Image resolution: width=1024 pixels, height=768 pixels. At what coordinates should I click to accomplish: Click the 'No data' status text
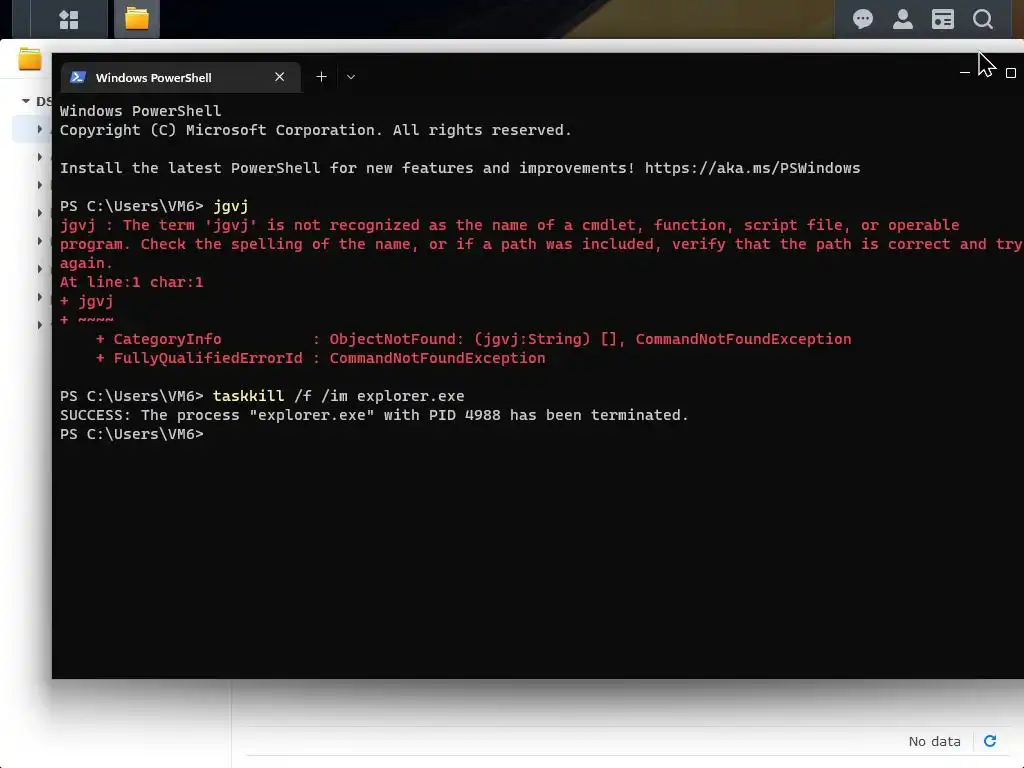tap(935, 741)
